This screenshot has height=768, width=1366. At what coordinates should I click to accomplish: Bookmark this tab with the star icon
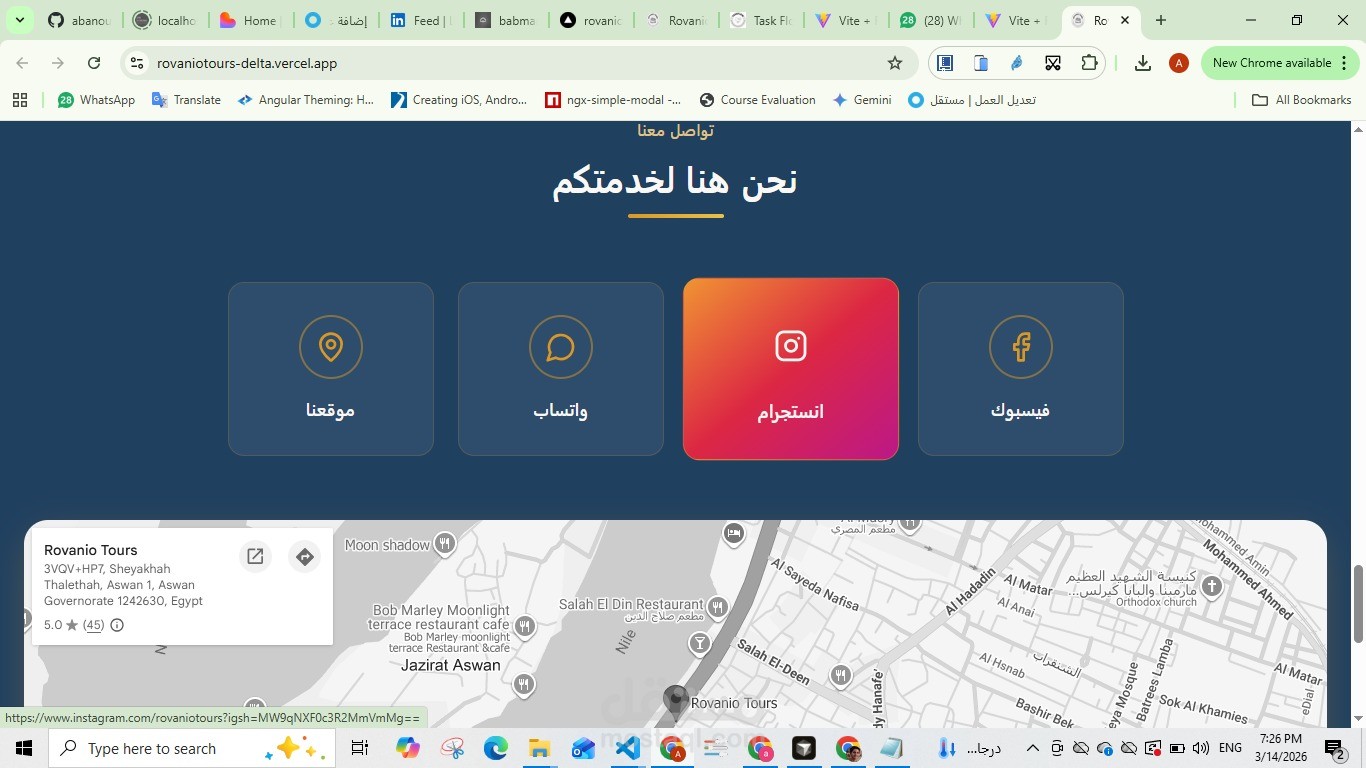(x=895, y=63)
